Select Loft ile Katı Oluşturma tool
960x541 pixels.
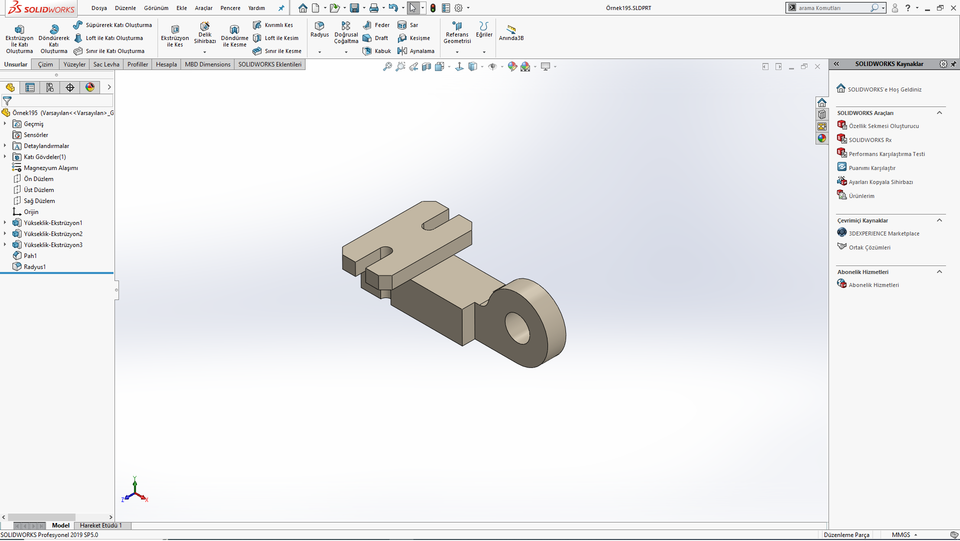coord(108,38)
